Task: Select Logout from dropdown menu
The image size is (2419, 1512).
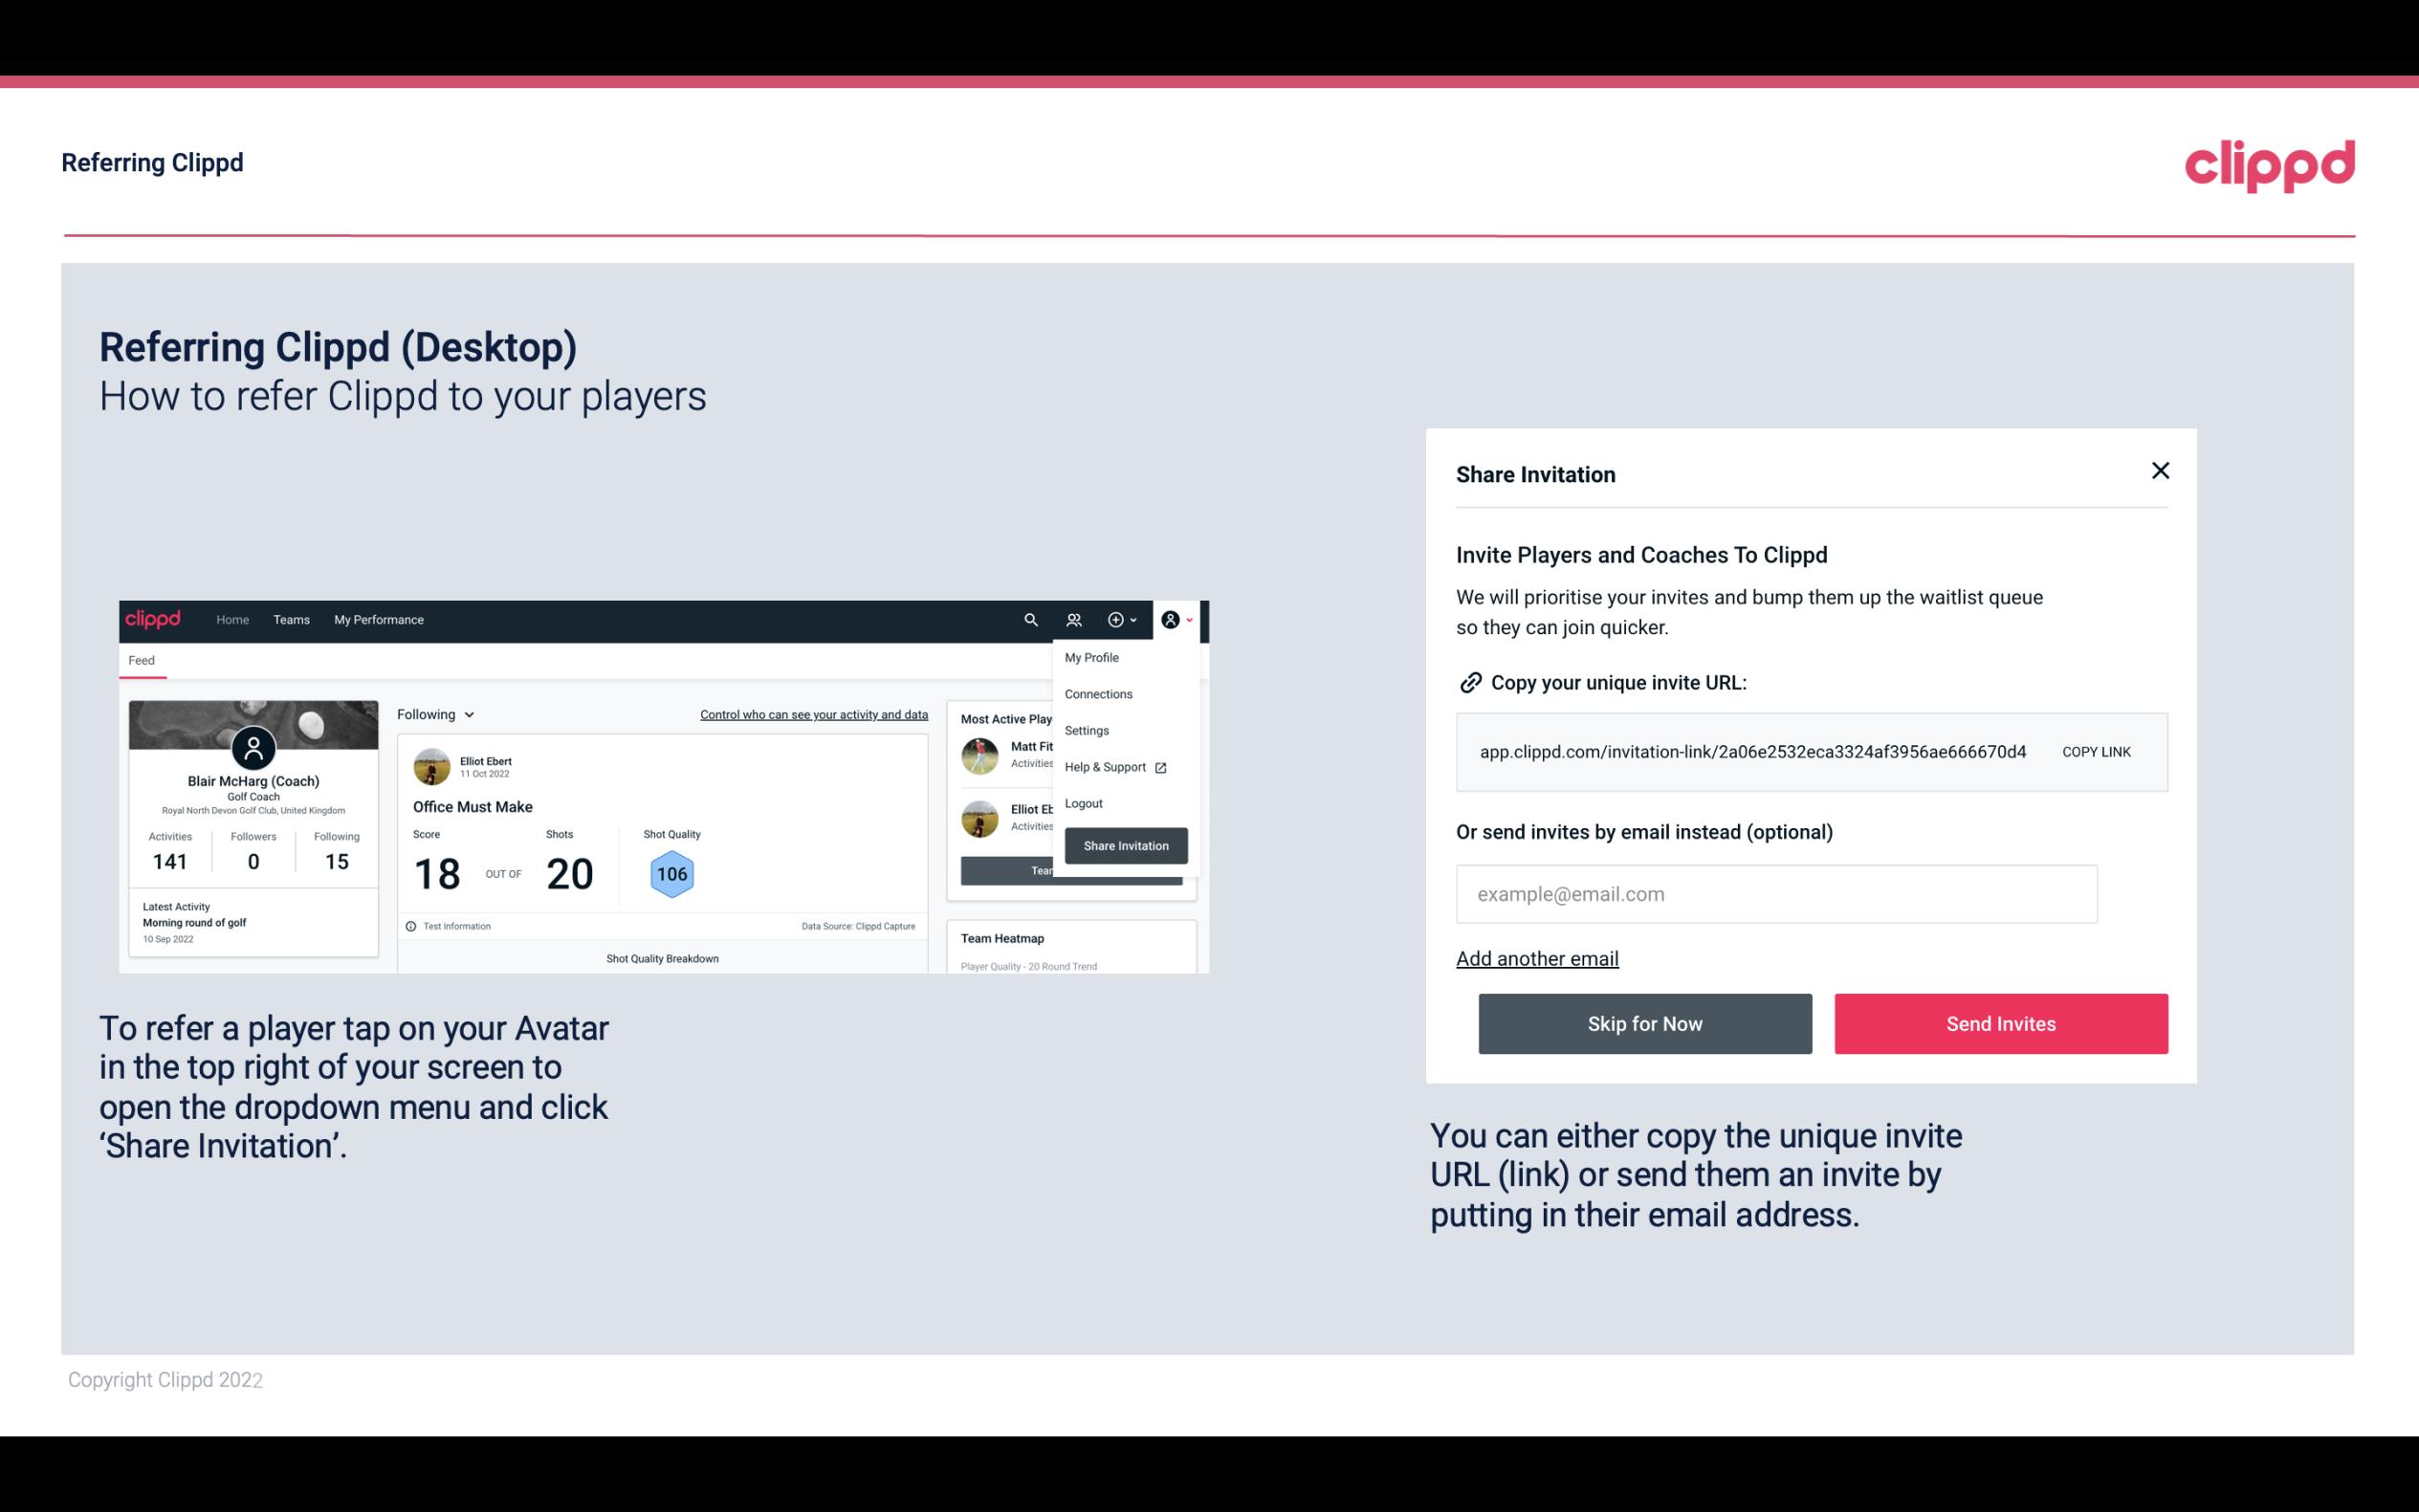Action: (x=1083, y=803)
